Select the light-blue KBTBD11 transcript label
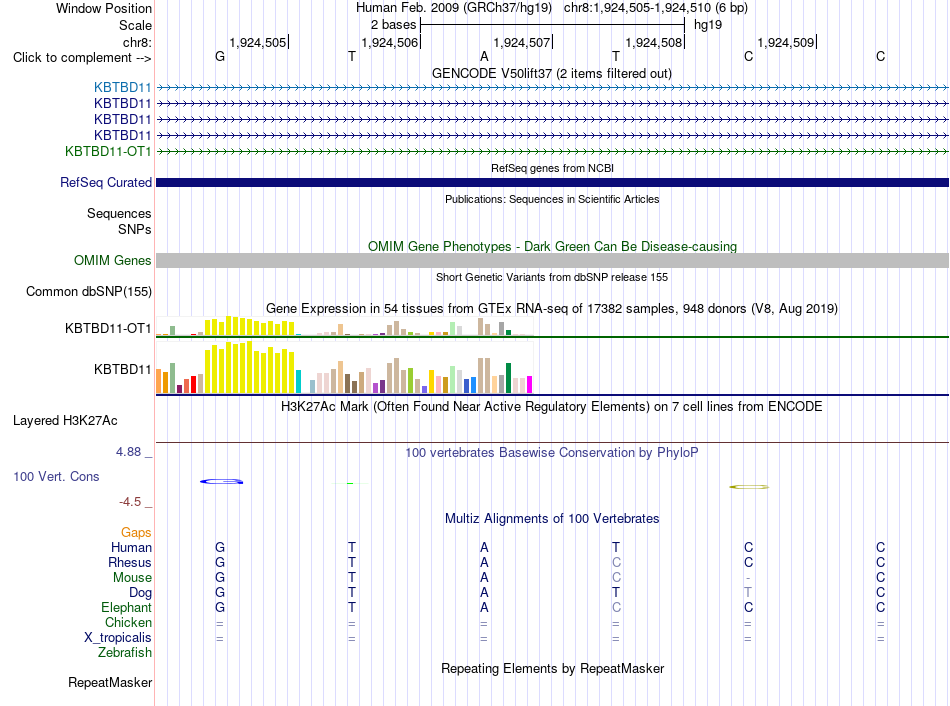950x706 pixels. tap(122, 87)
